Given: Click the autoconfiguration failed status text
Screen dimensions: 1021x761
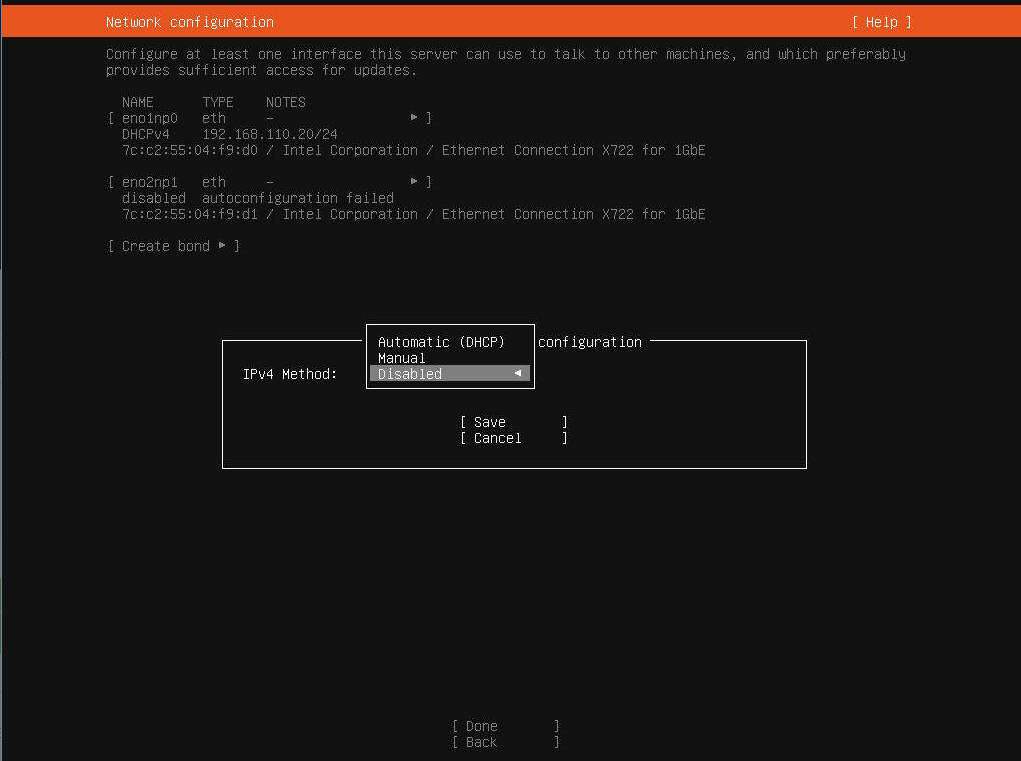Looking at the screenshot, I should 298,198.
